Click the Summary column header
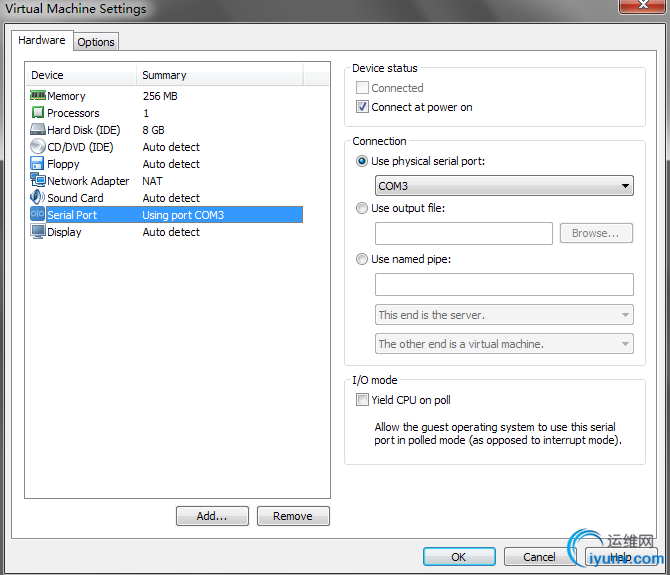670x575 pixels. click(x=220, y=75)
